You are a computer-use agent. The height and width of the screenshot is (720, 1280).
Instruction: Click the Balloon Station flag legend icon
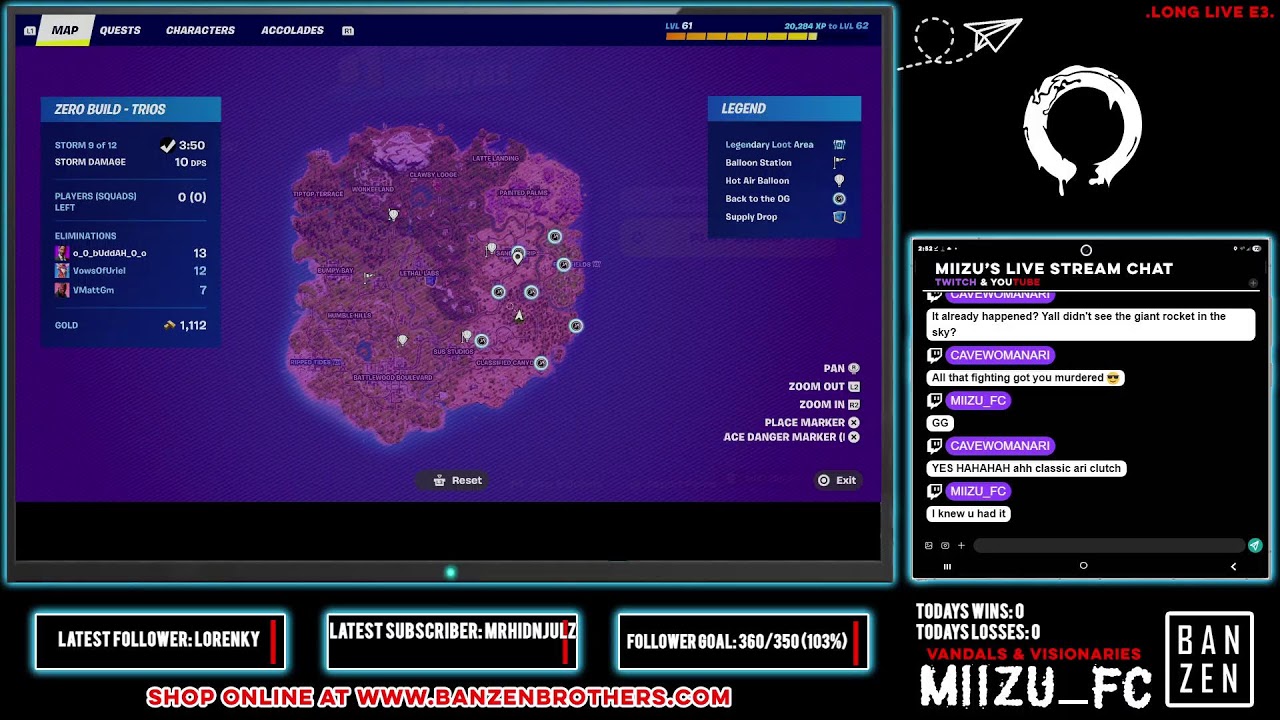point(839,163)
